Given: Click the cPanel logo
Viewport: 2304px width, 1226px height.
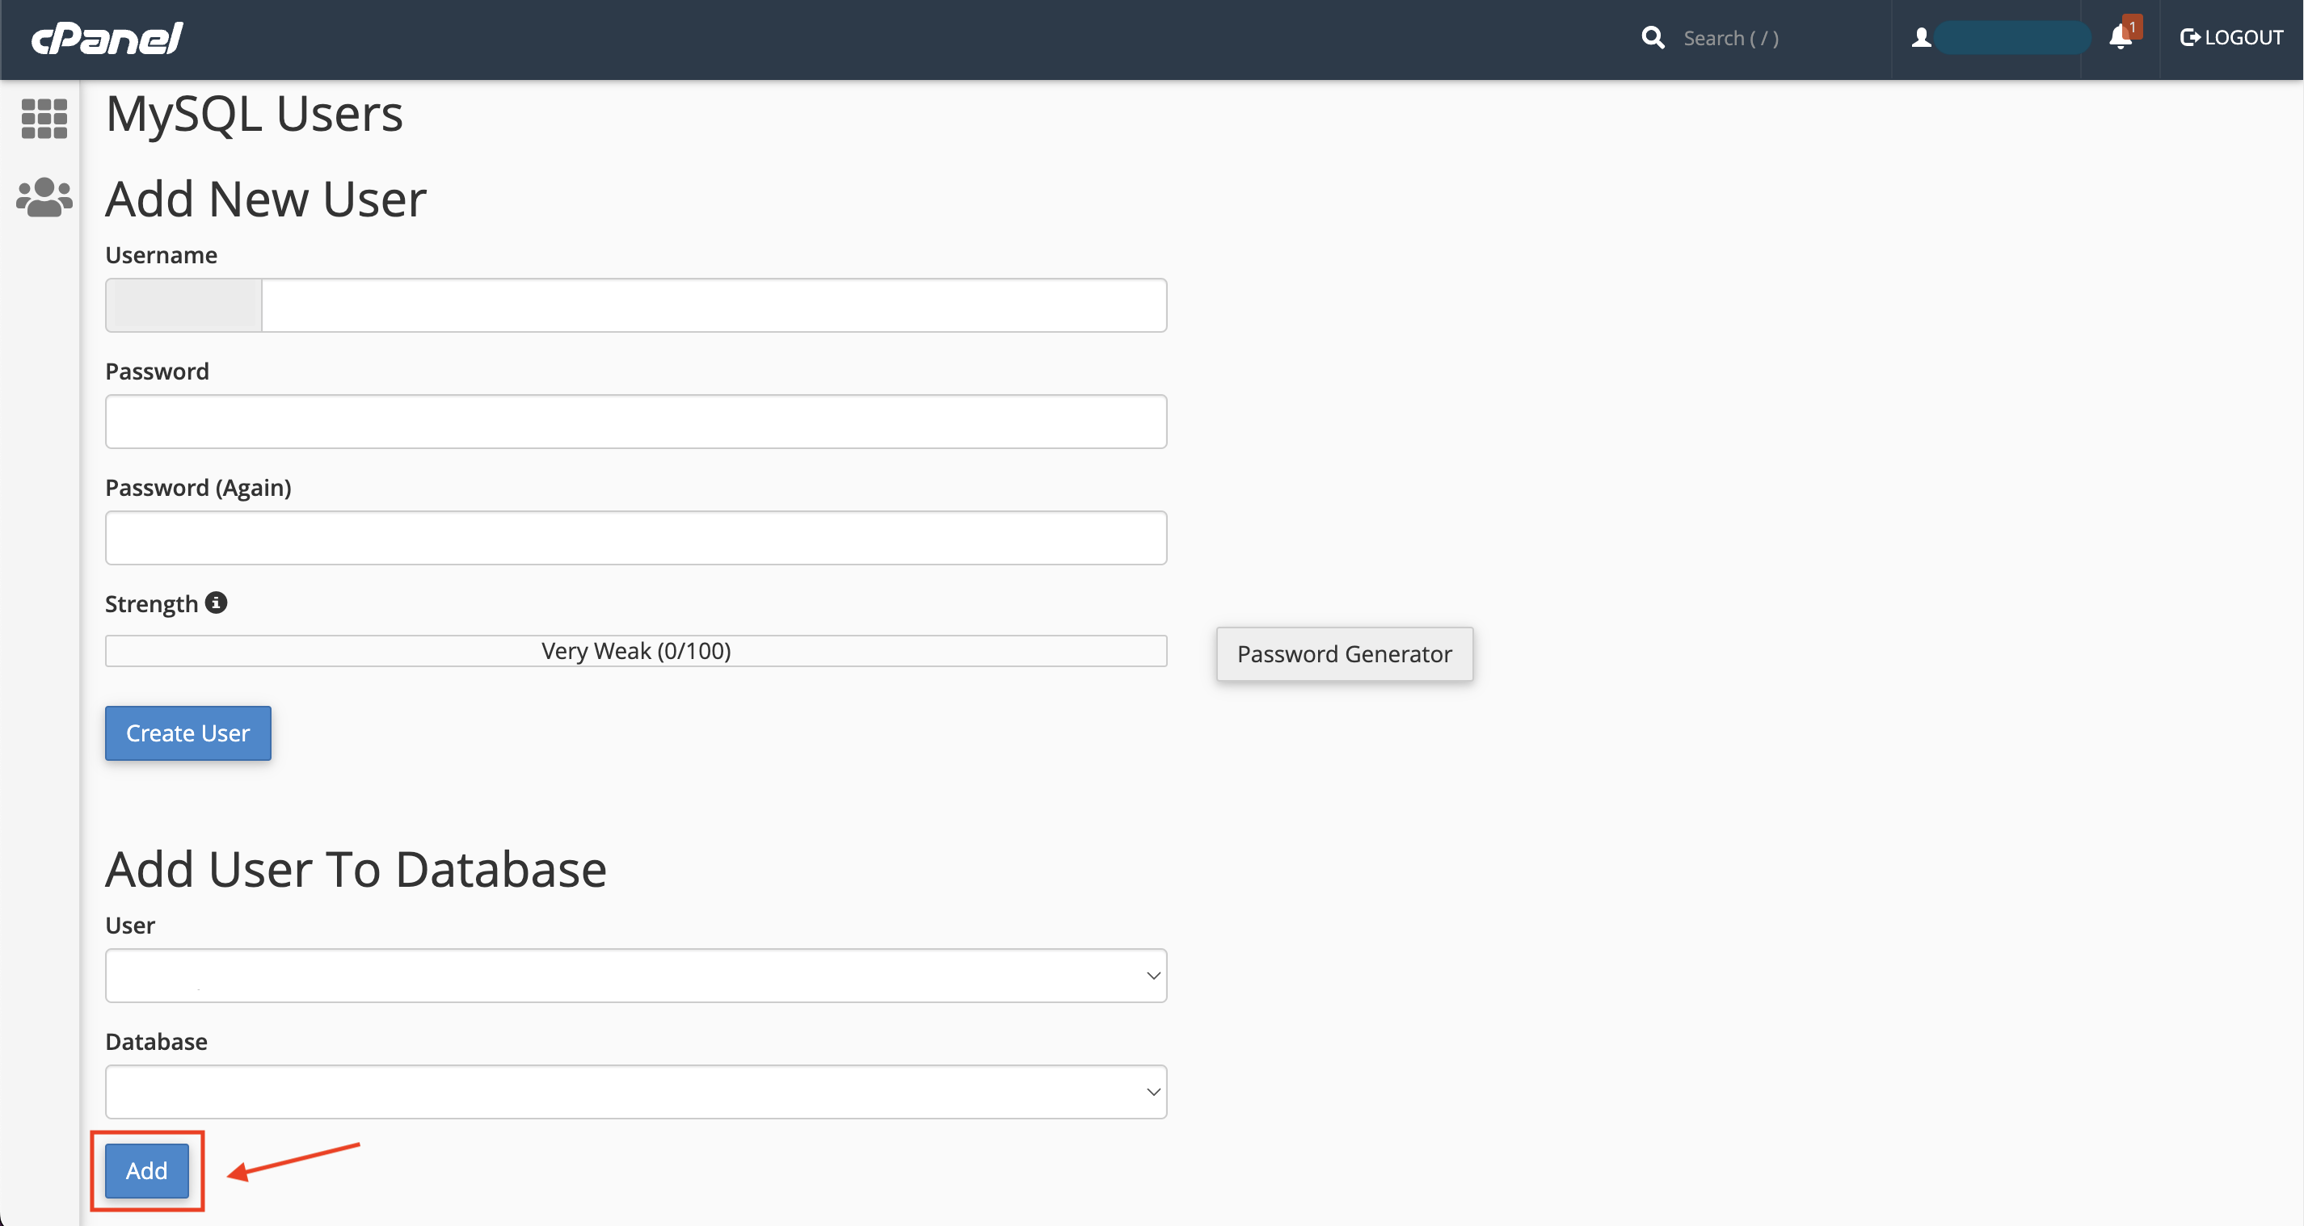Looking at the screenshot, I should 107,38.
